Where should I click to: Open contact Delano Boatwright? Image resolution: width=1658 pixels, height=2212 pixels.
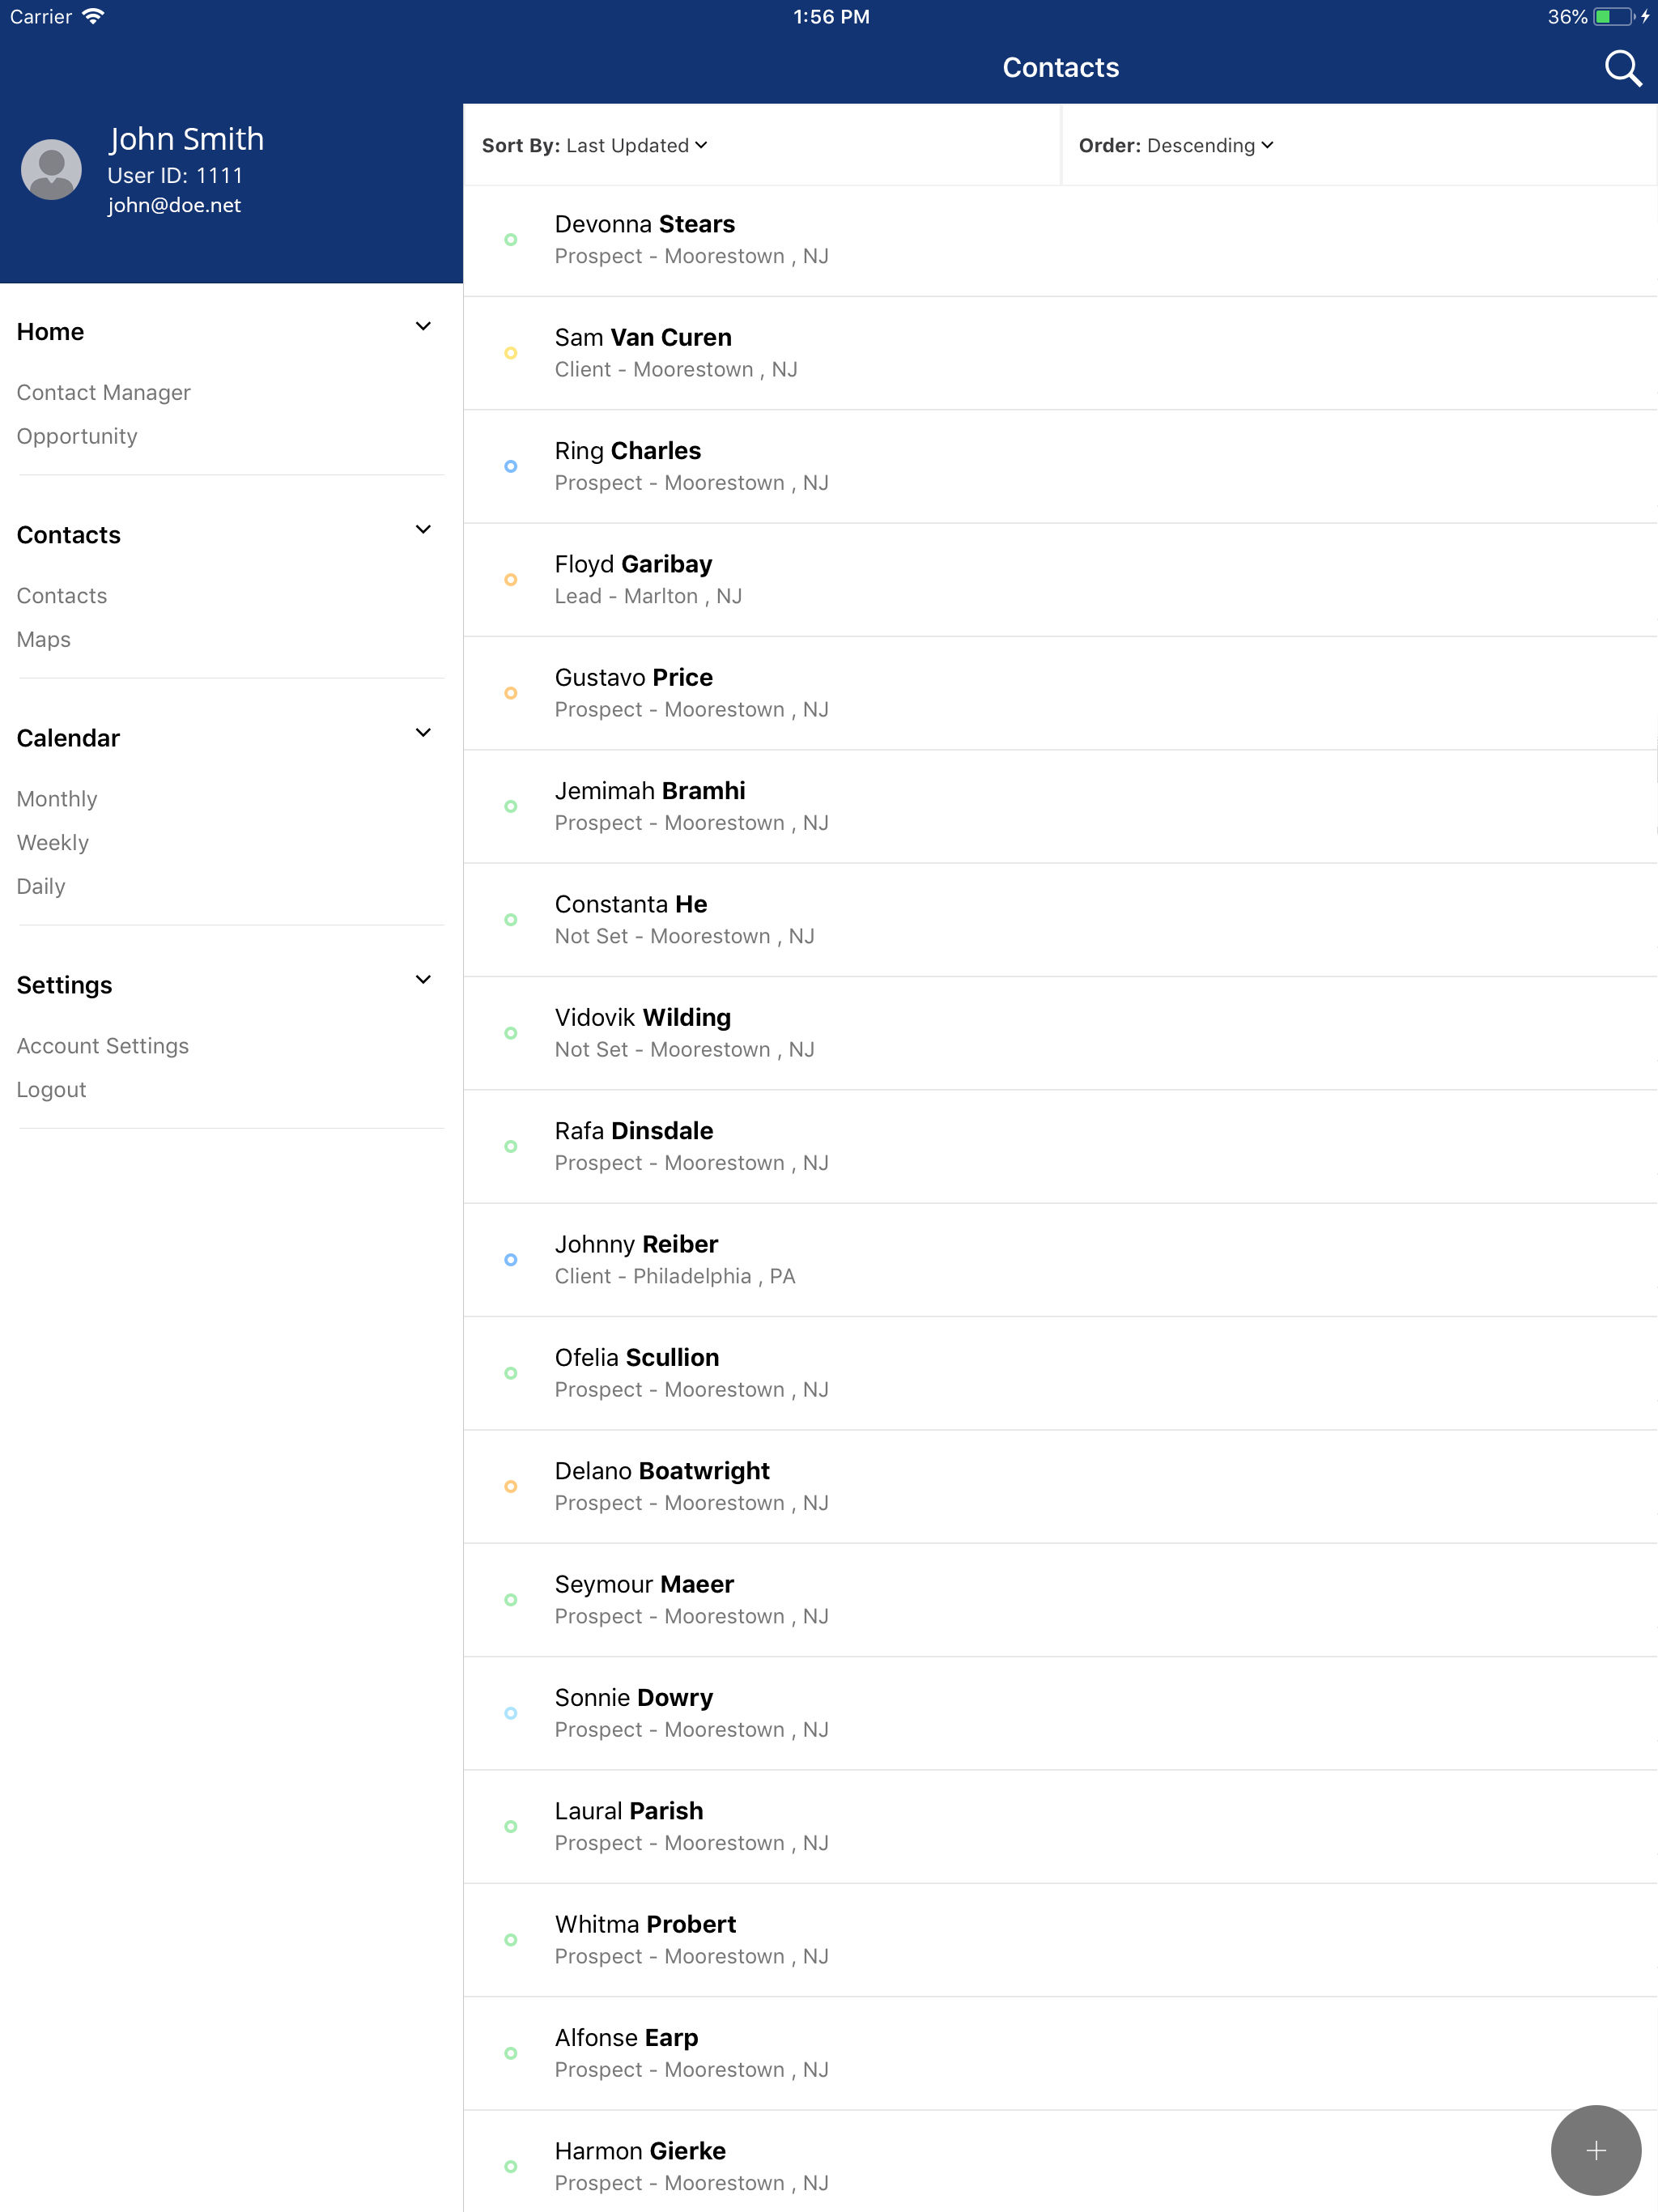1060,1486
